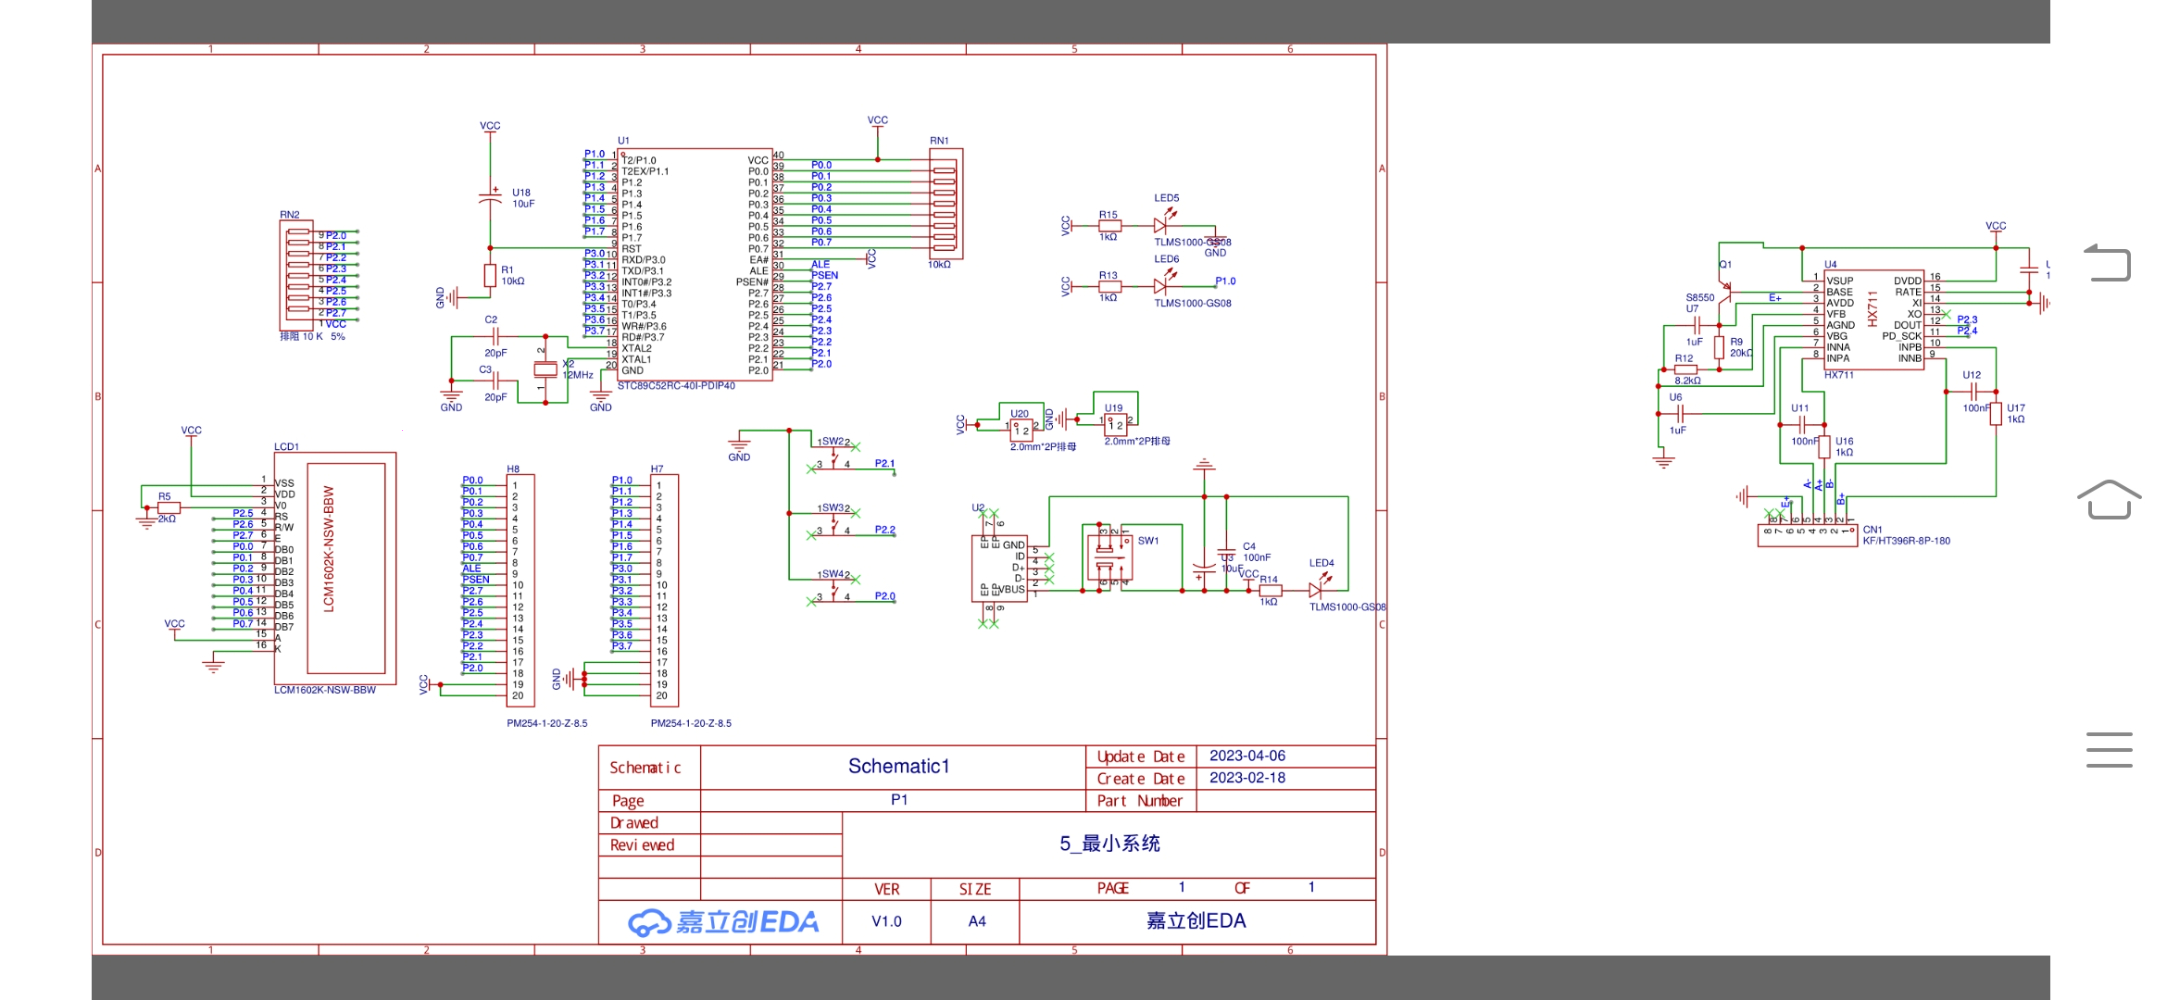Click the R14 resistor label
Viewport: 2167px width, 1000px height.
(1268, 580)
